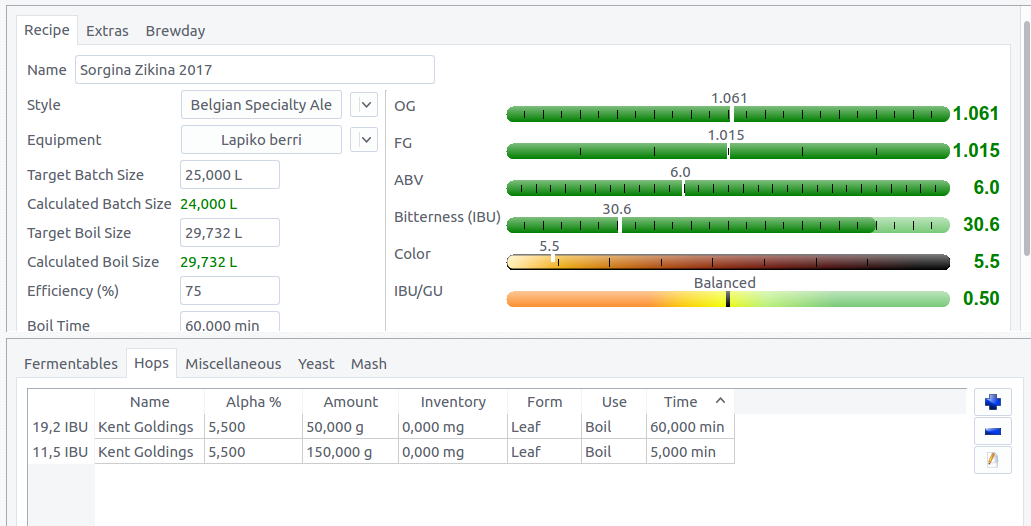This screenshot has height=526, width=1031.
Task: Open the Style dropdown arrow
Action: click(x=367, y=105)
